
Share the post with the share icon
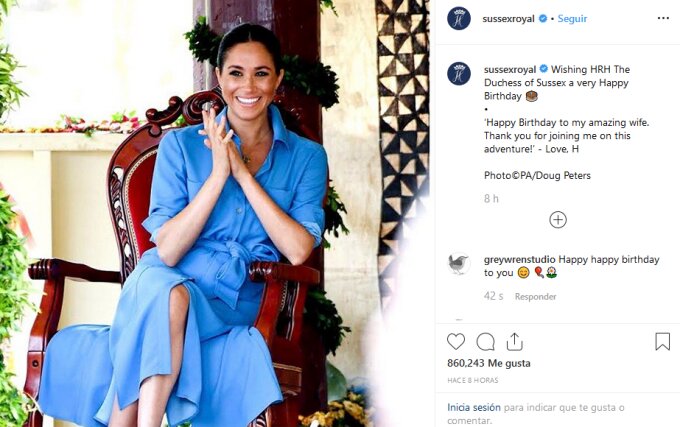click(x=514, y=342)
